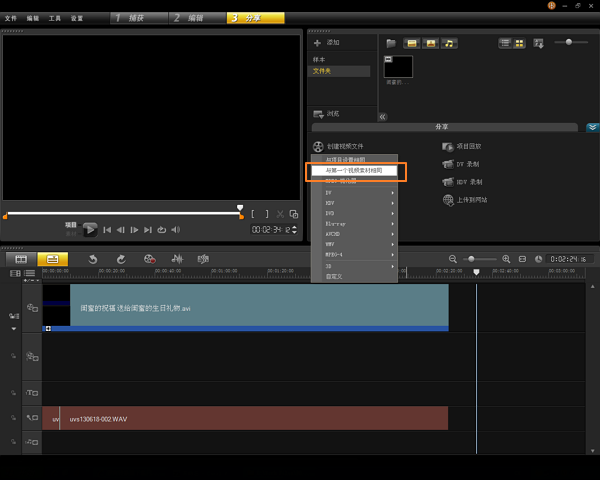
Task: Switch to storyboard view button
Action: click(21, 259)
